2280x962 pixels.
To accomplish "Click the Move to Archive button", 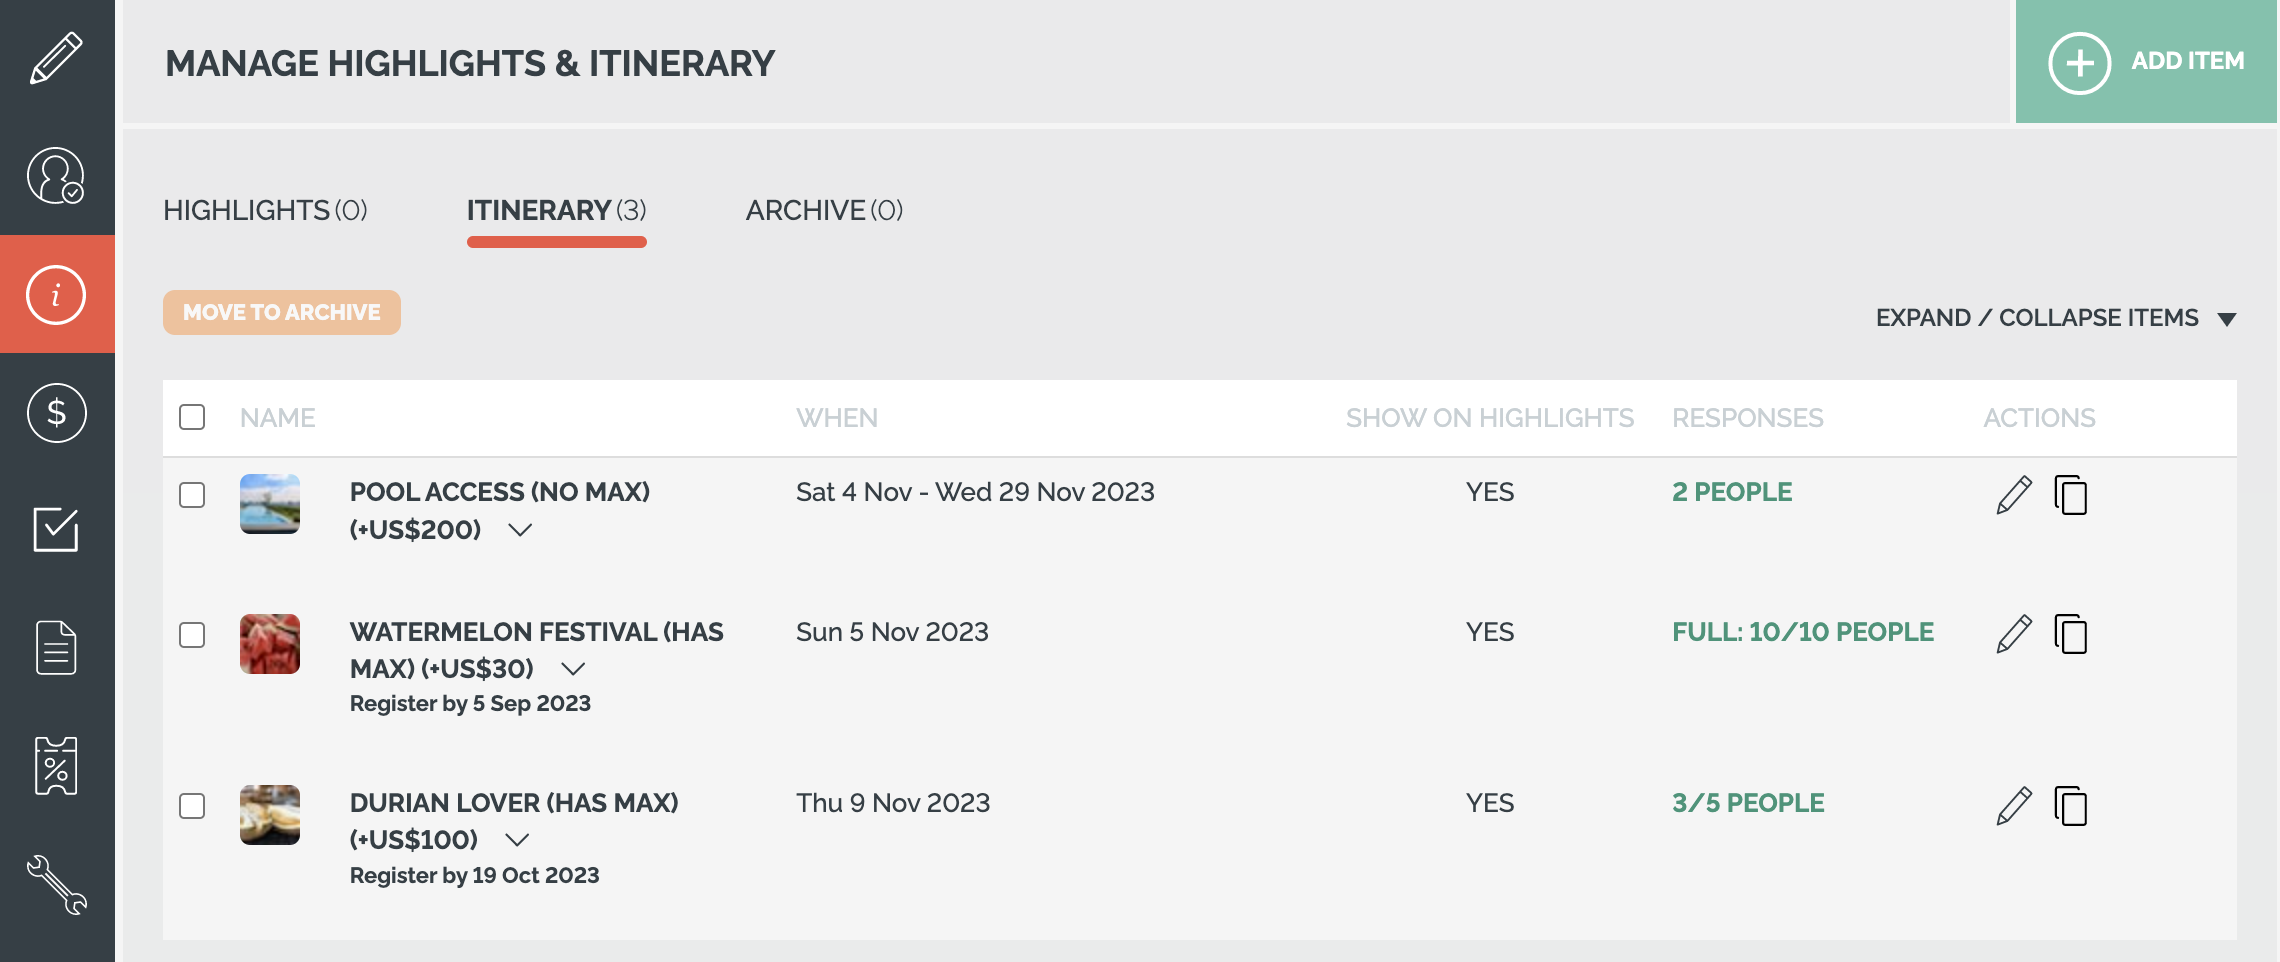I will click(282, 313).
